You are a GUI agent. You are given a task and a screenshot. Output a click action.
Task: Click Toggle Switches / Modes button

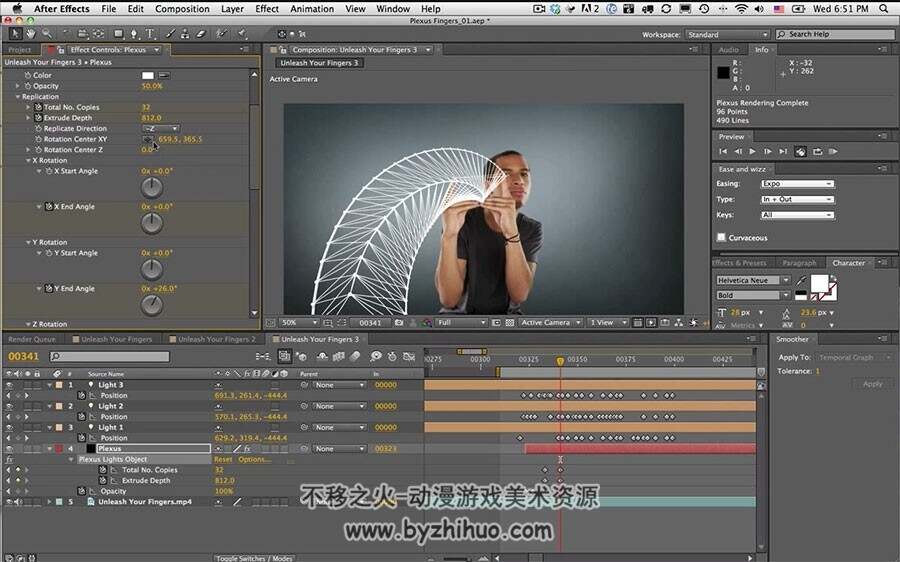pyautogui.click(x=254, y=558)
